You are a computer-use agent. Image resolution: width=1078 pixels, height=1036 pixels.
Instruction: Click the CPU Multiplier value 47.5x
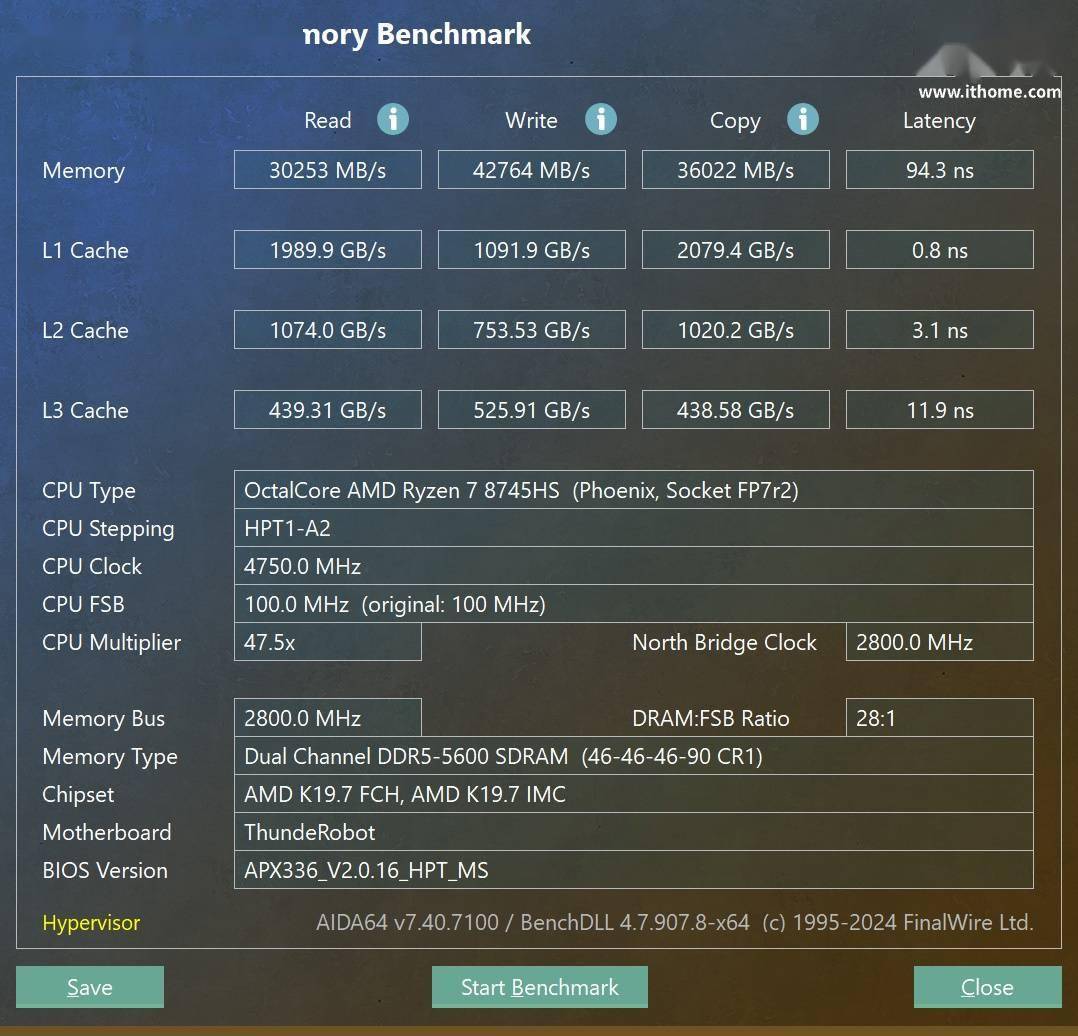coord(328,642)
